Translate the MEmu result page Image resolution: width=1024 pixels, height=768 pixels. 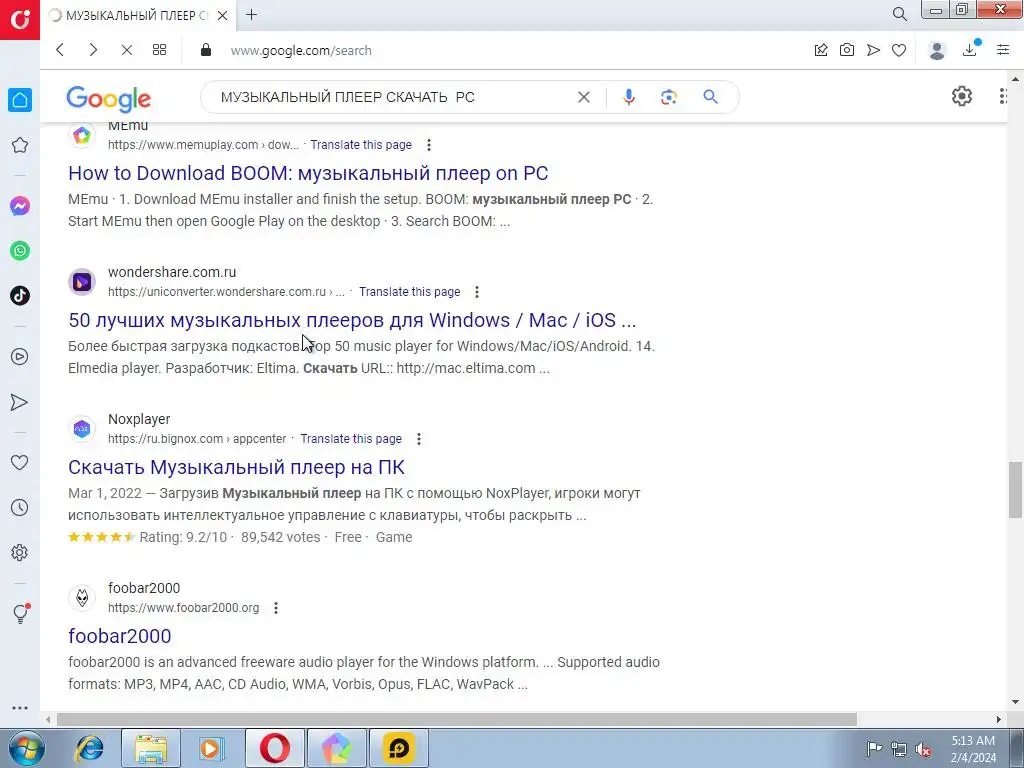[361, 145]
